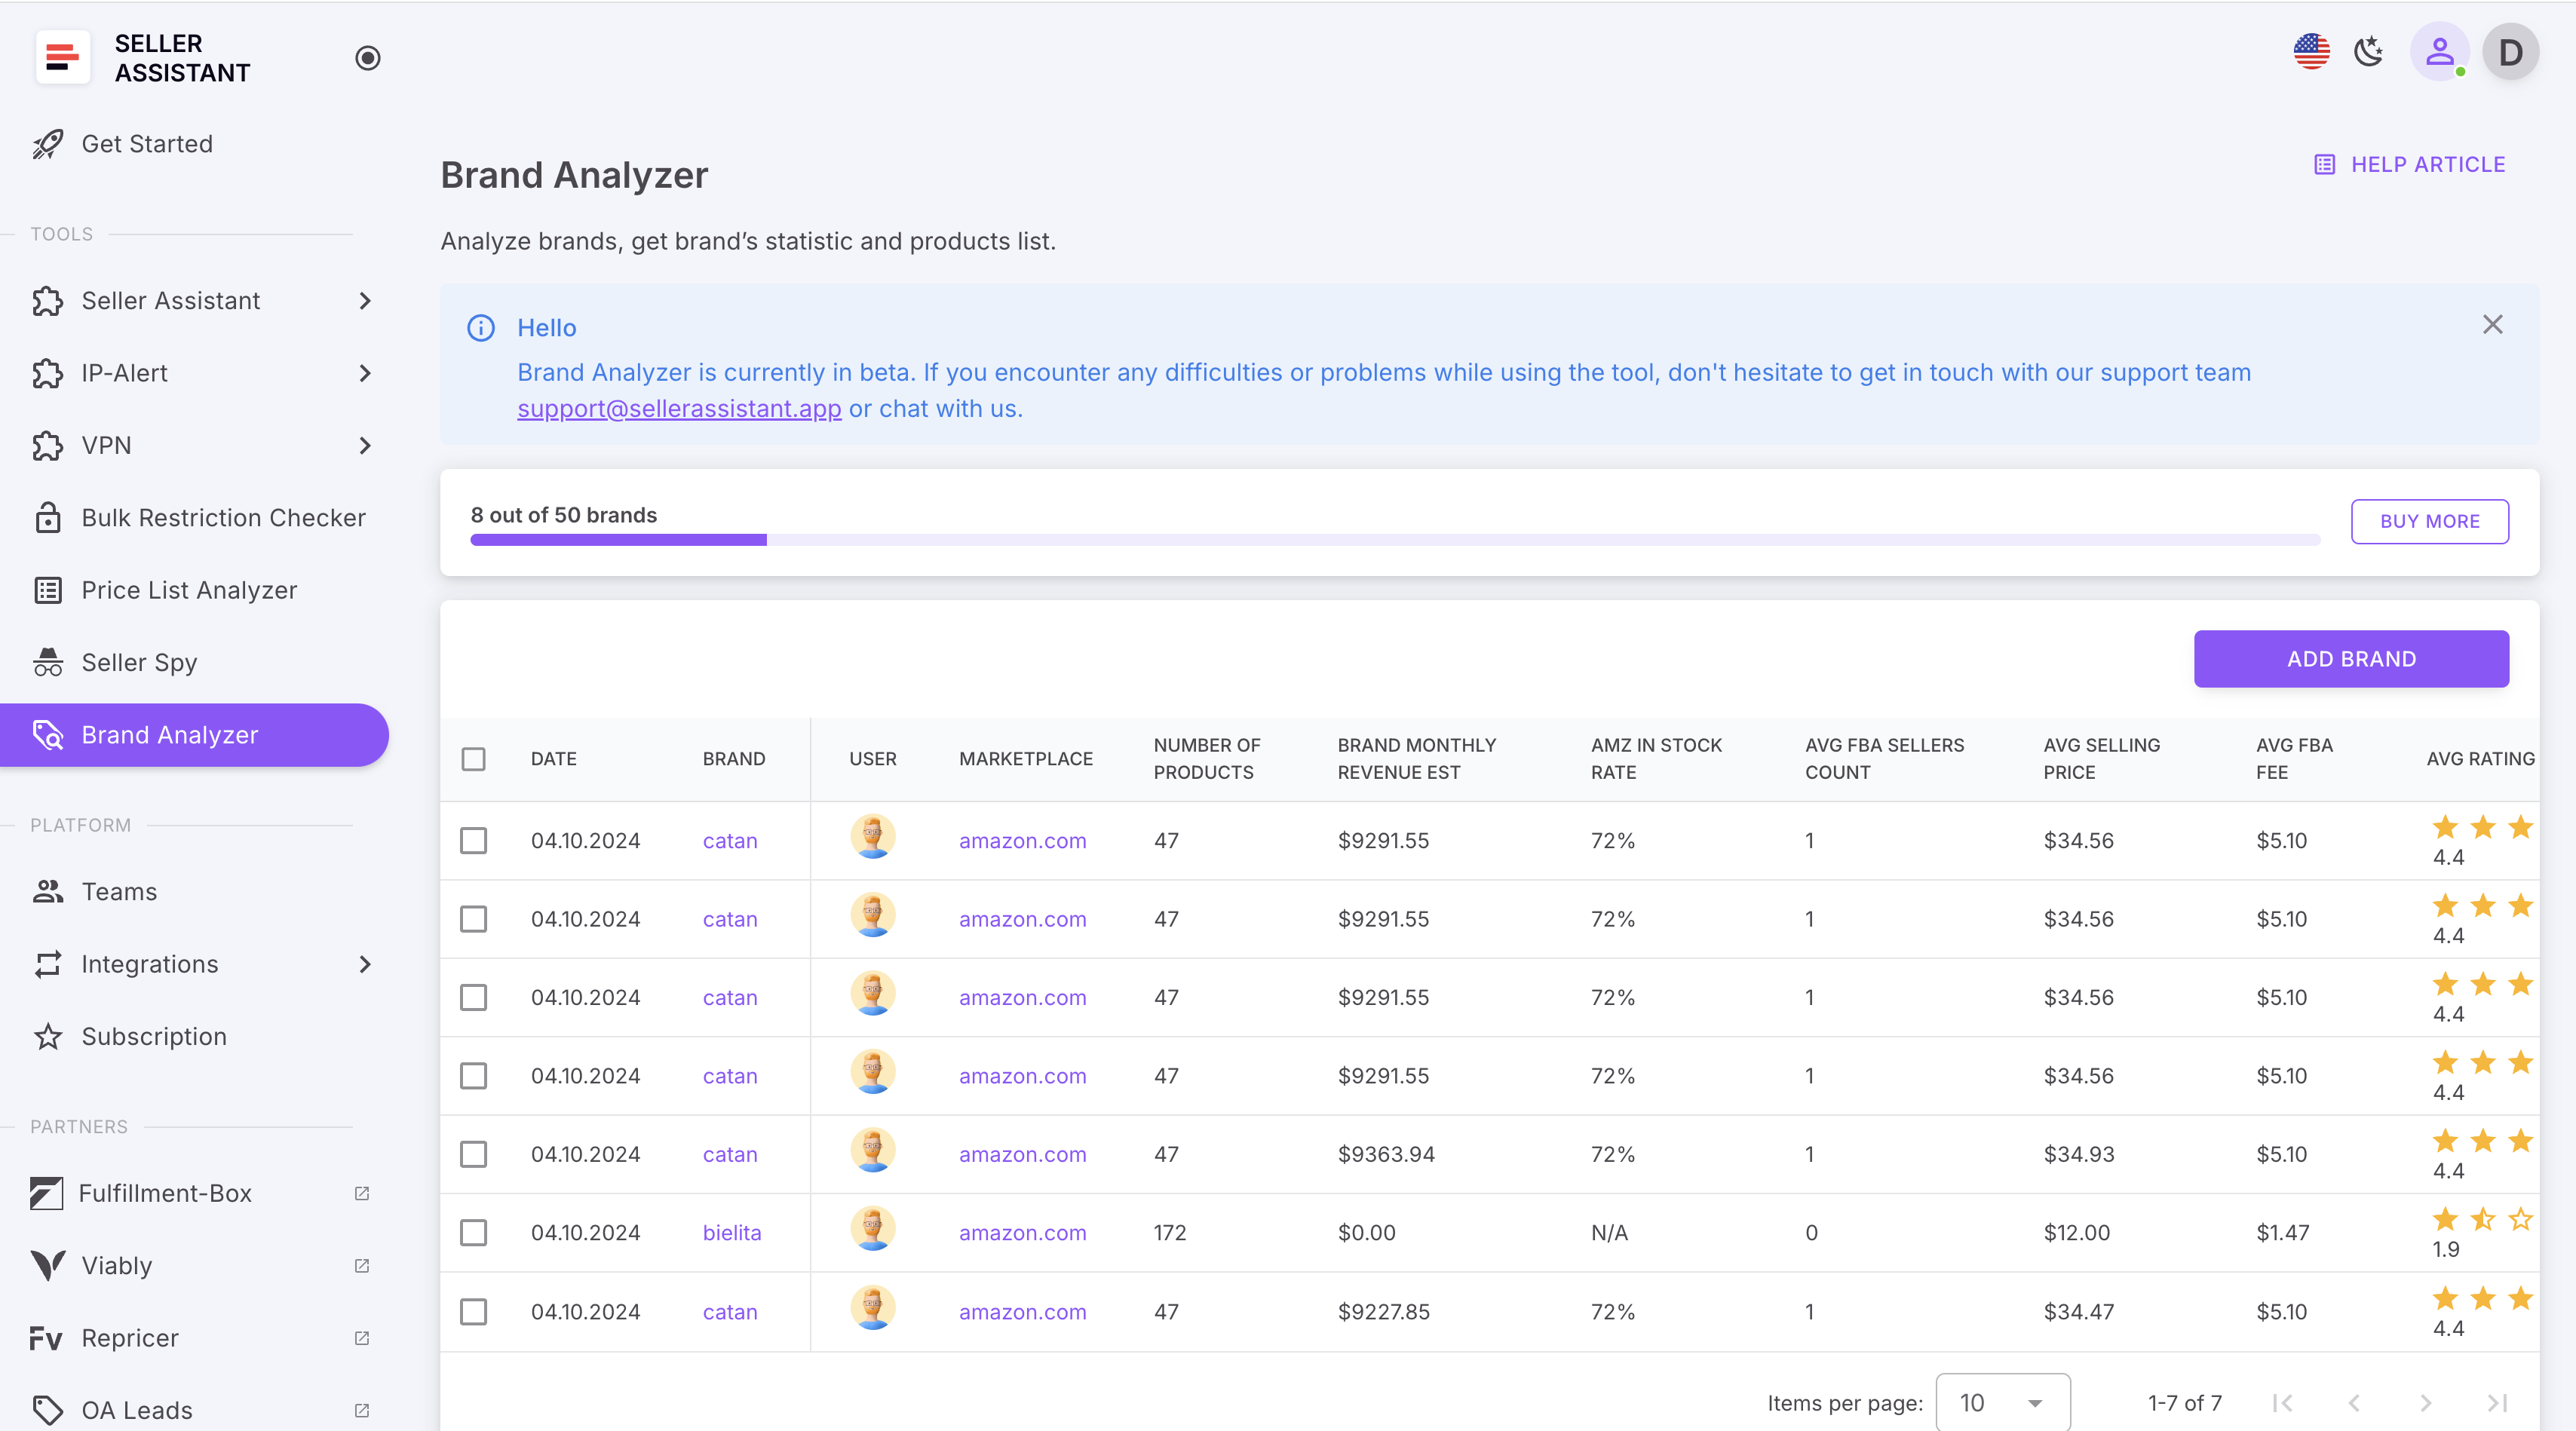Open the IP-Alert menu entry
The width and height of the screenshot is (2576, 1431).
pos(124,373)
